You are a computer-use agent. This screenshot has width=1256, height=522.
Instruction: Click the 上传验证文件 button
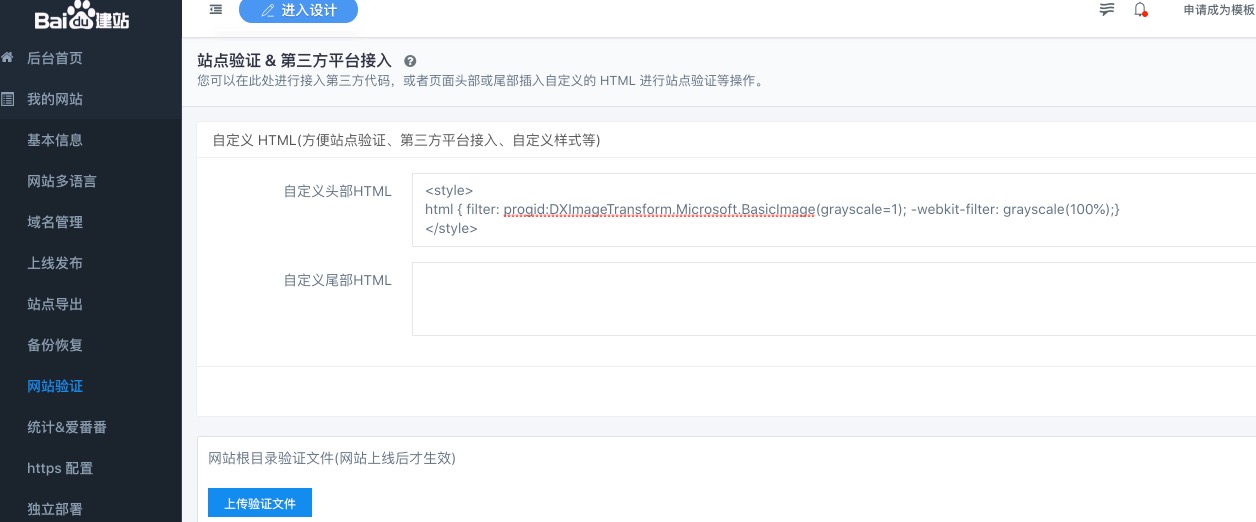(x=260, y=503)
